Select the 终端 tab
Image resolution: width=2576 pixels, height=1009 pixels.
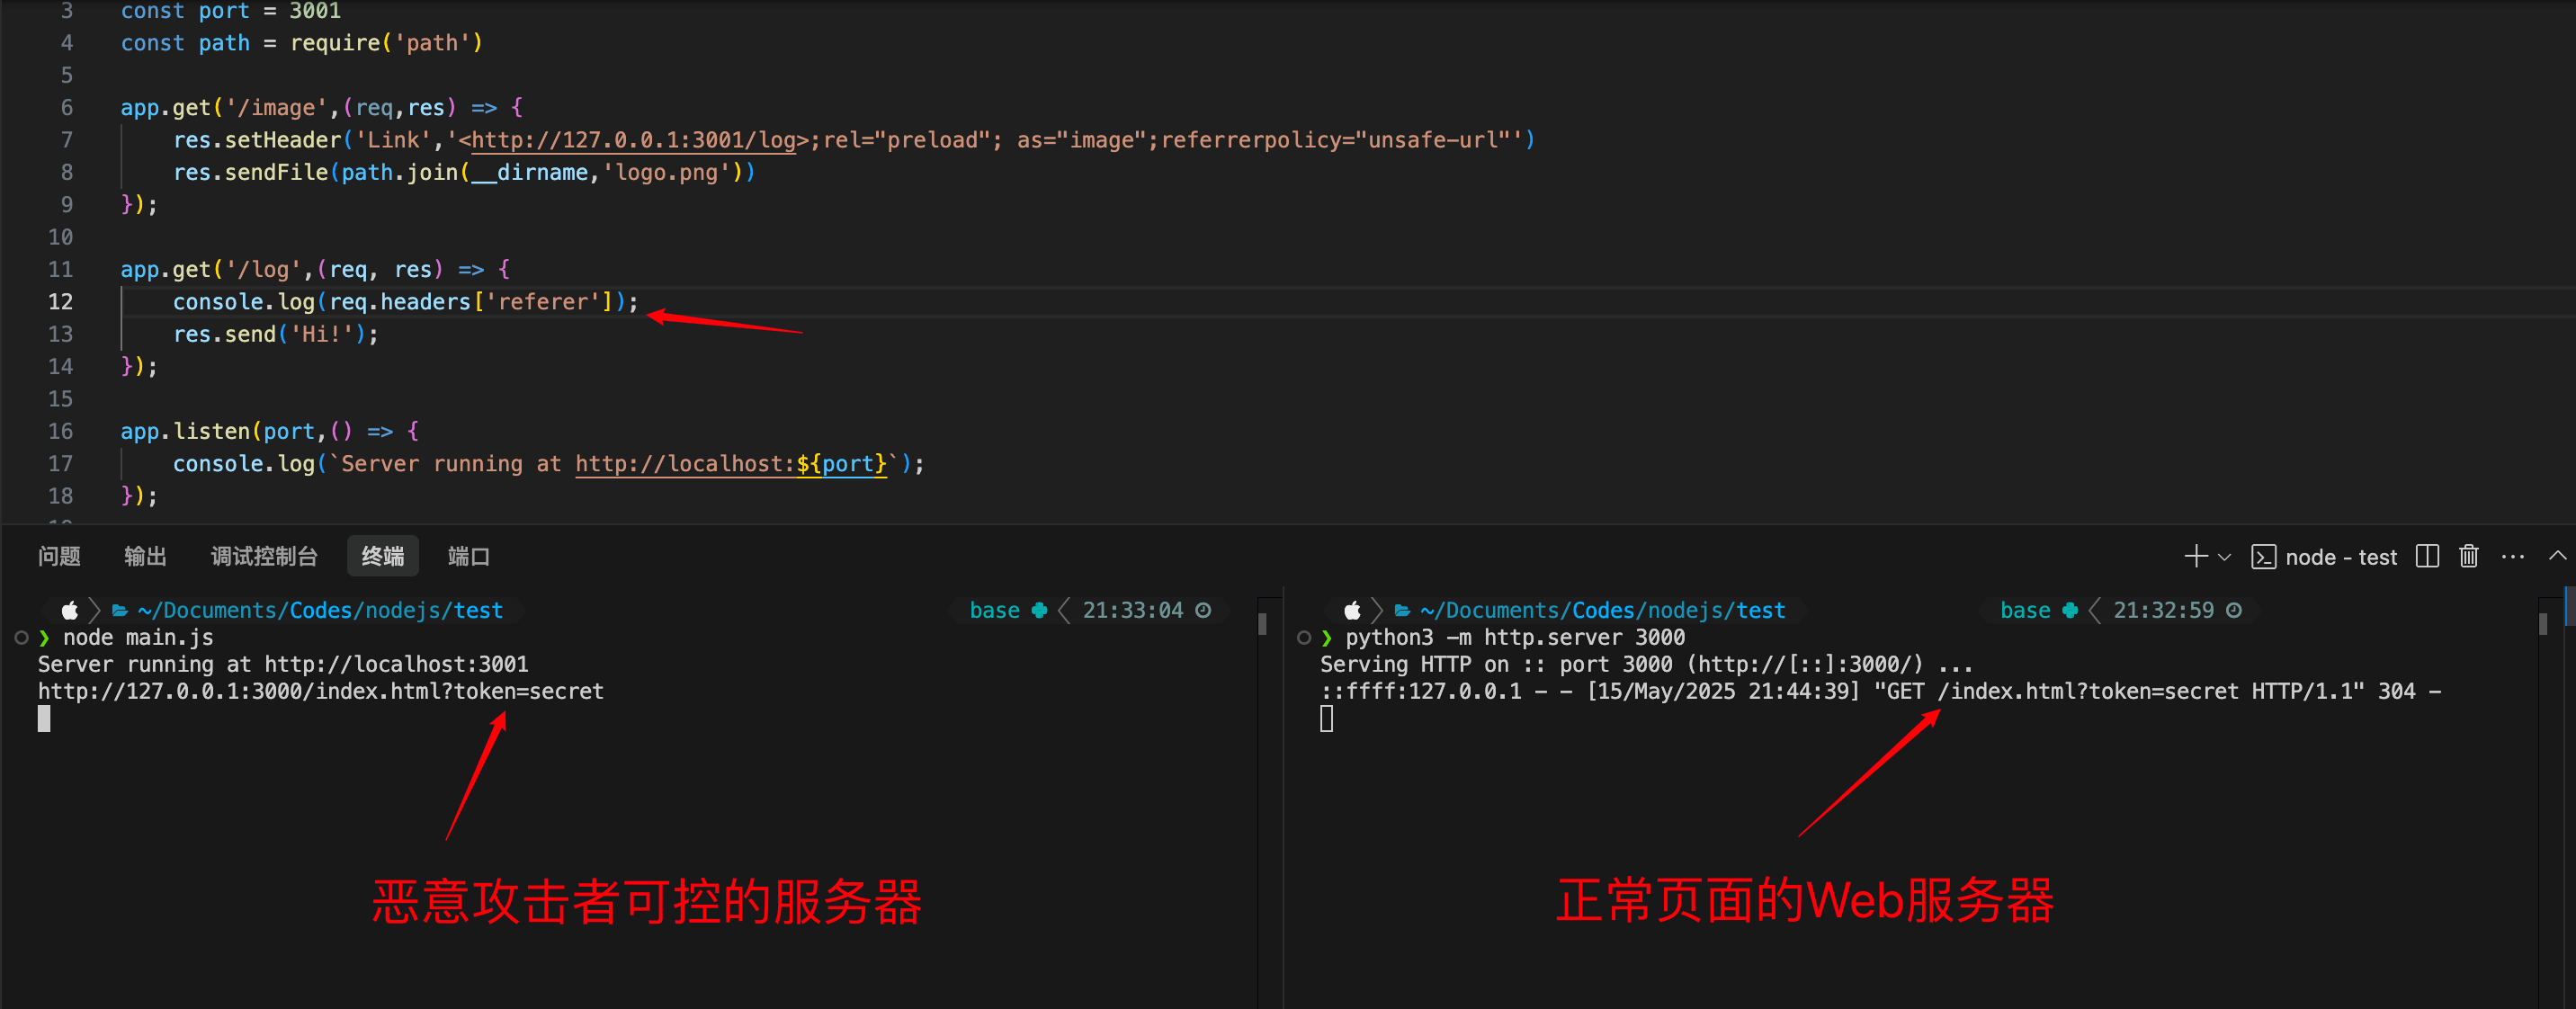point(382,557)
